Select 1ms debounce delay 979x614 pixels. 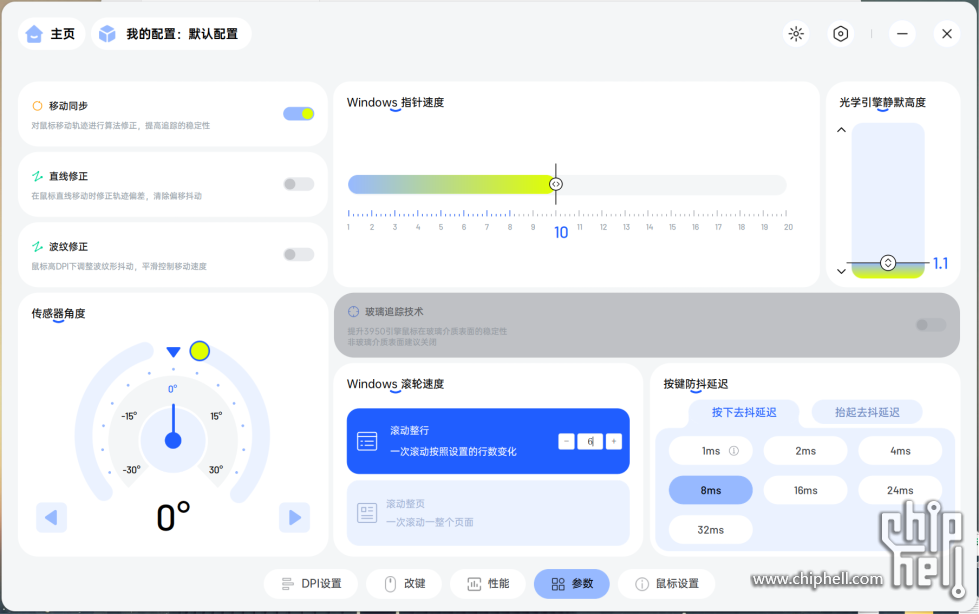[x=711, y=451]
